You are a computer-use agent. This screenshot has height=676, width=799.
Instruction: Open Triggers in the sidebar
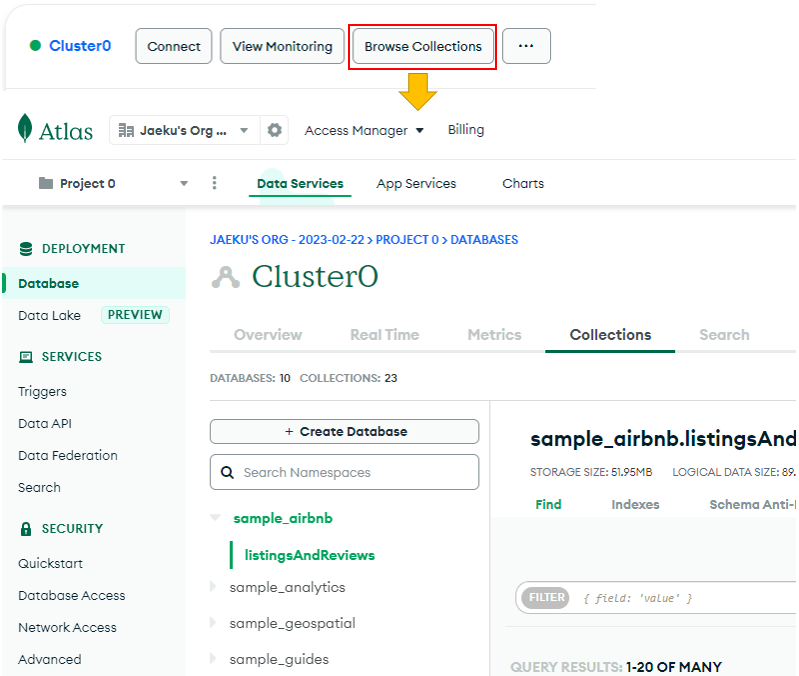click(42, 391)
